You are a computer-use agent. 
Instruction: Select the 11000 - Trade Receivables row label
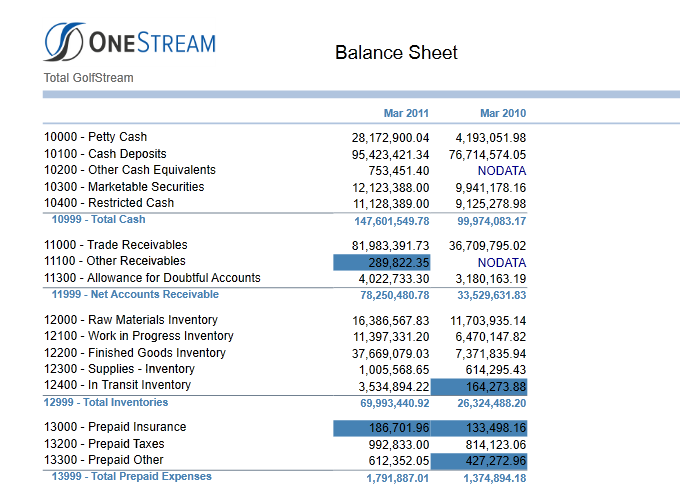pyautogui.click(x=116, y=245)
